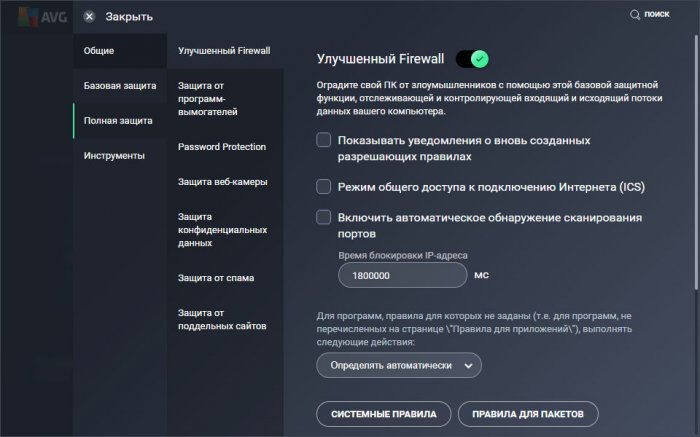Viewport: 700px width, 437px height.
Task: Click the IP block time input field
Action: click(403, 276)
